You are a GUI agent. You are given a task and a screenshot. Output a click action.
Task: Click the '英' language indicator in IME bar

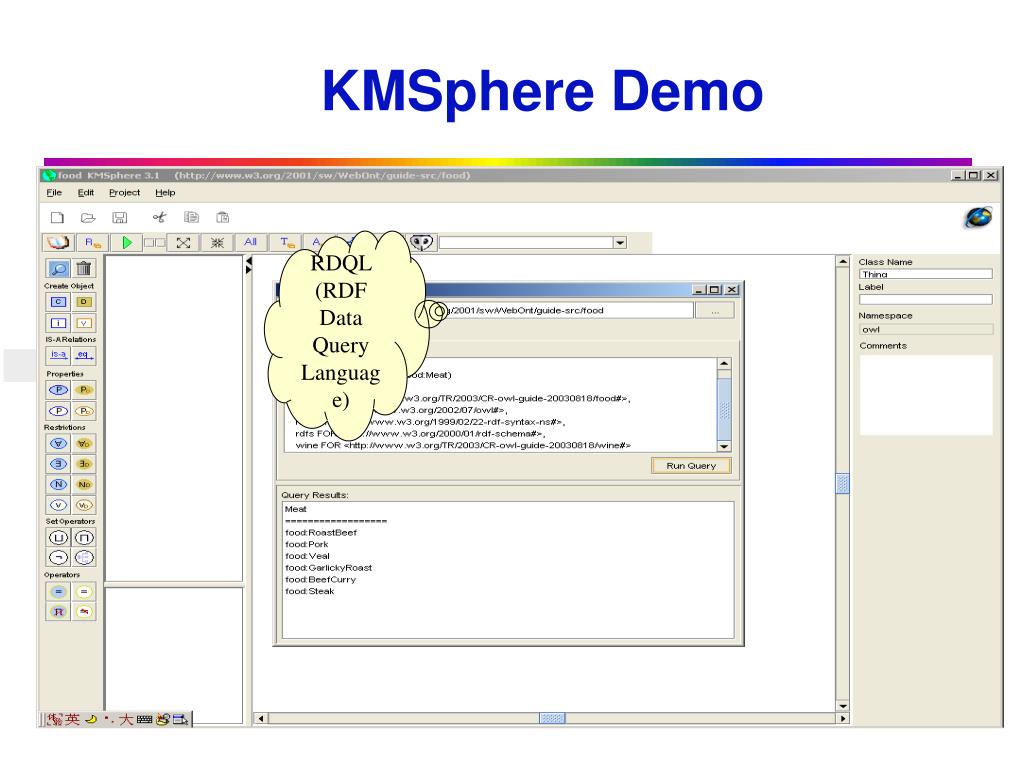tap(72, 719)
